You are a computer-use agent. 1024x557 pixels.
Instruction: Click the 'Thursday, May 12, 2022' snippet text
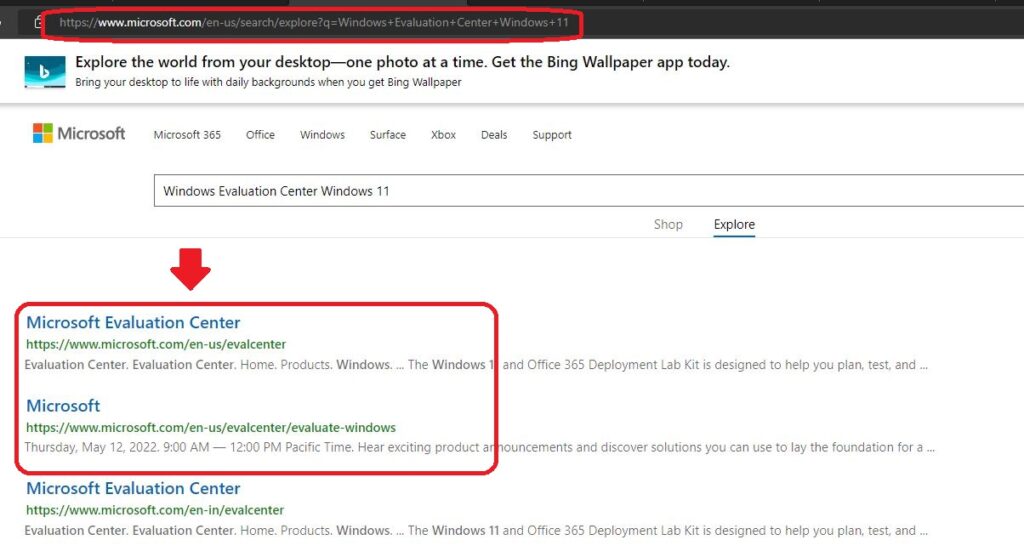coord(479,447)
